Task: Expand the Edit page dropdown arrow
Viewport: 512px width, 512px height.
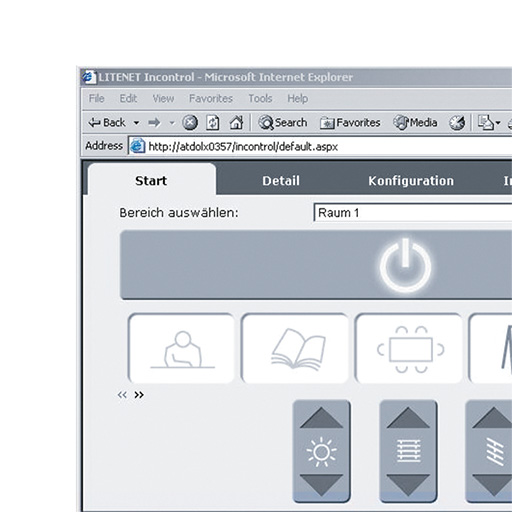Action: tap(498, 123)
